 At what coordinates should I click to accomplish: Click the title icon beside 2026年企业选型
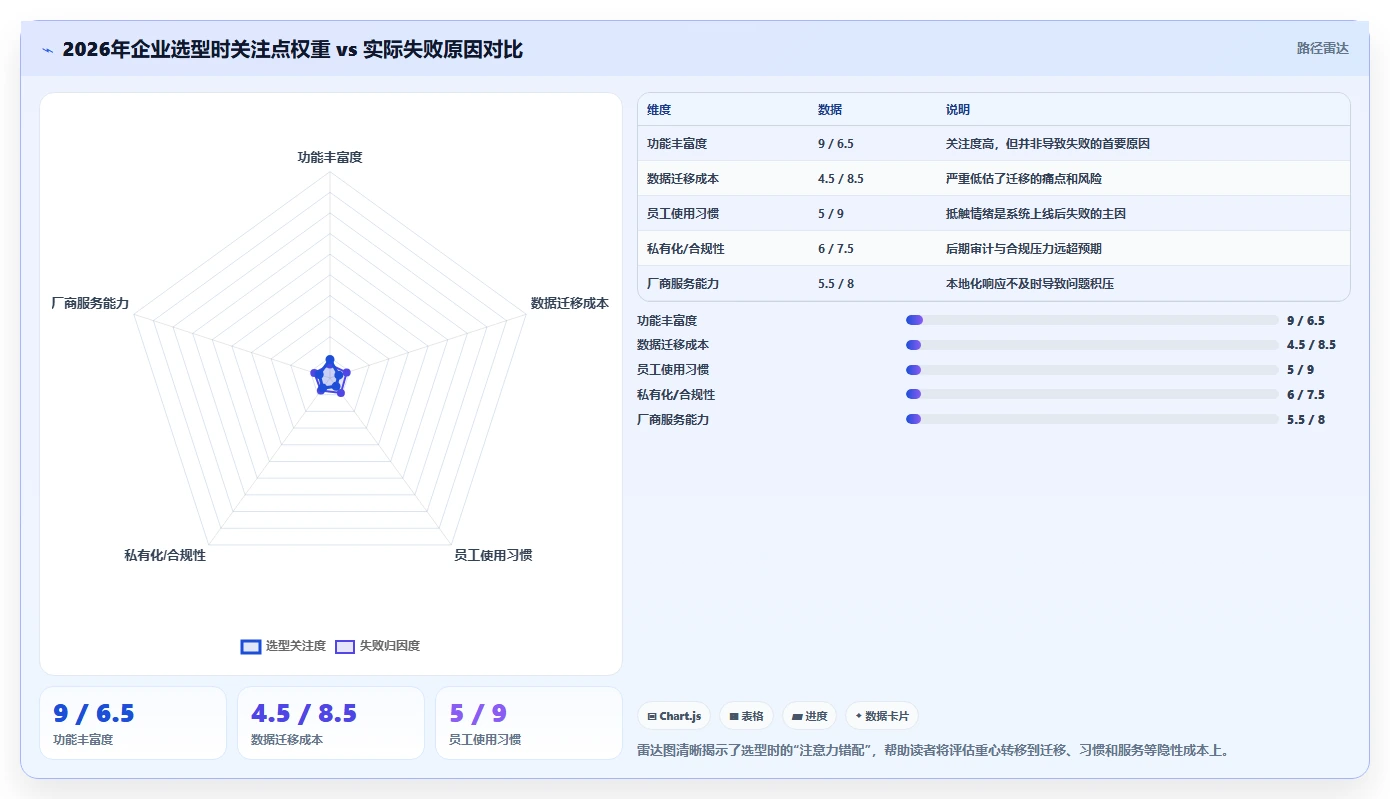pyautogui.click(x=47, y=50)
